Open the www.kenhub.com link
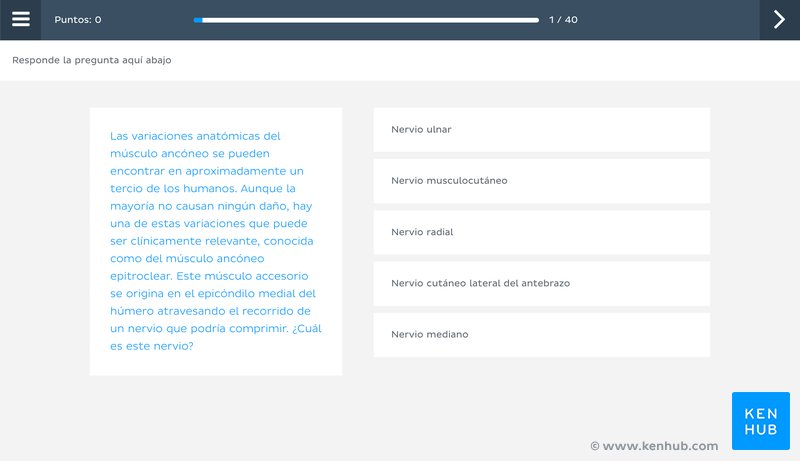This screenshot has height=461, width=800. (x=654, y=446)
